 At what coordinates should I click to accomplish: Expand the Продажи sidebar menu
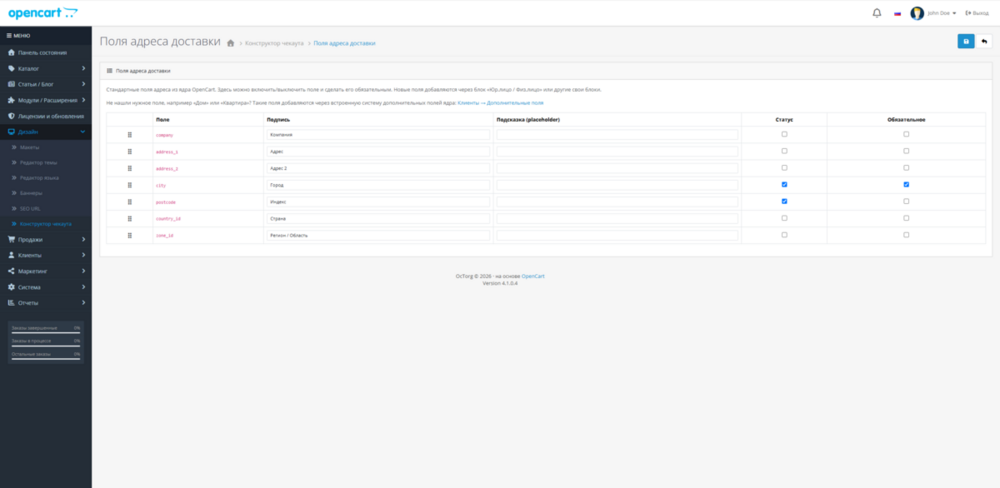pyautogui.click(x=46, y=240)
